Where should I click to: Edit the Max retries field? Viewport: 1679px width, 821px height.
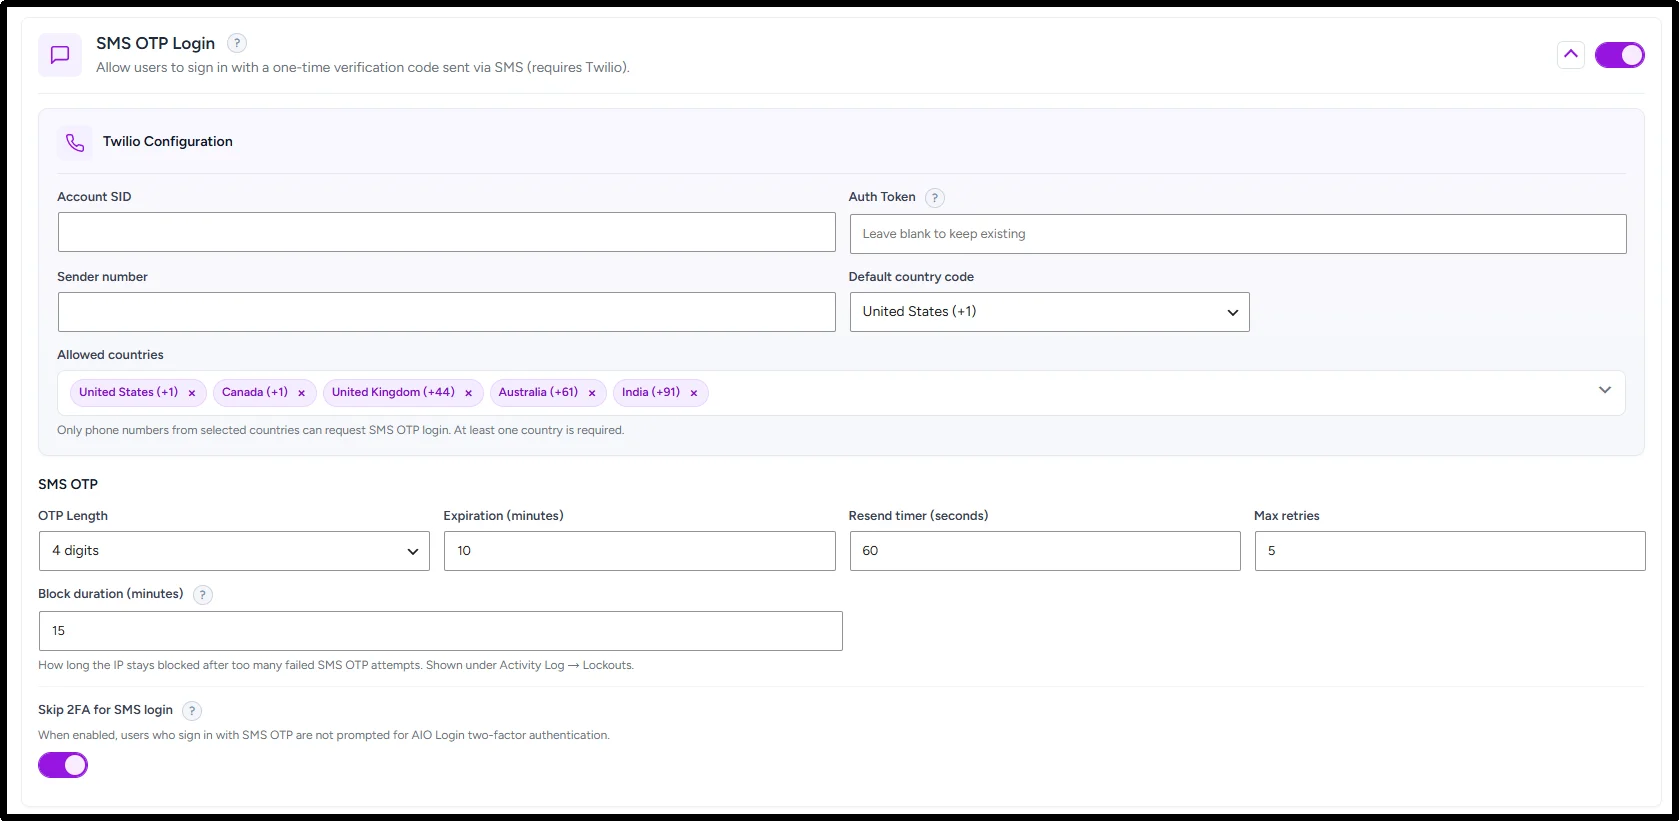(1450, 551)
